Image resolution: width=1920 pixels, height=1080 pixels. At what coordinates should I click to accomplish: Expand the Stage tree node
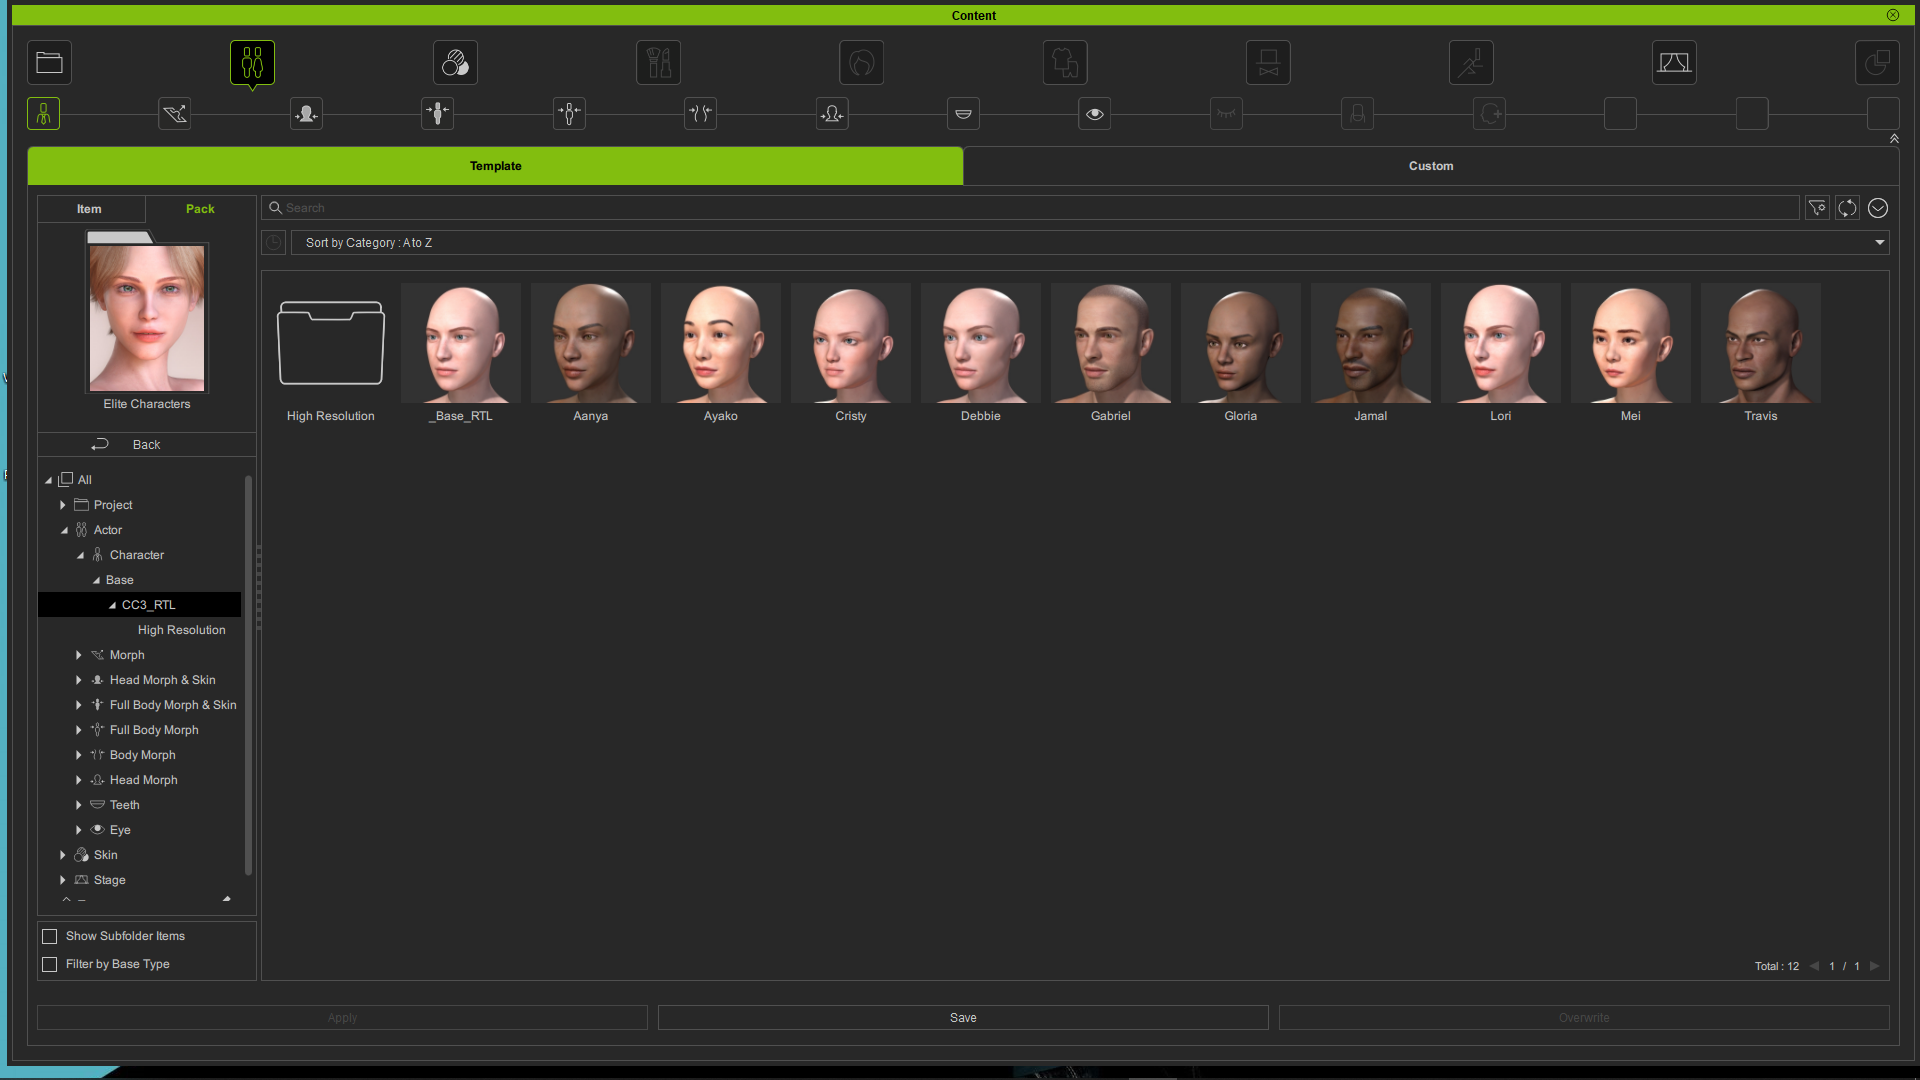click(x=63, y=880)
